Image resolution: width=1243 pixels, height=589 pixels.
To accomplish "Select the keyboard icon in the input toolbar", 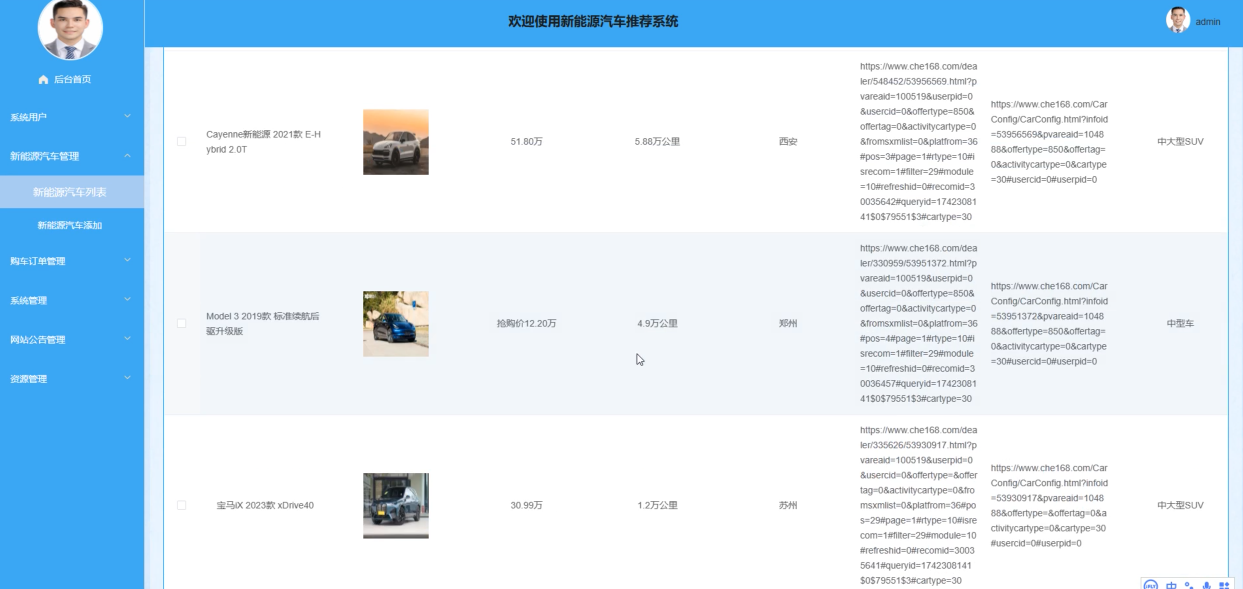I will pos(1224,586).
